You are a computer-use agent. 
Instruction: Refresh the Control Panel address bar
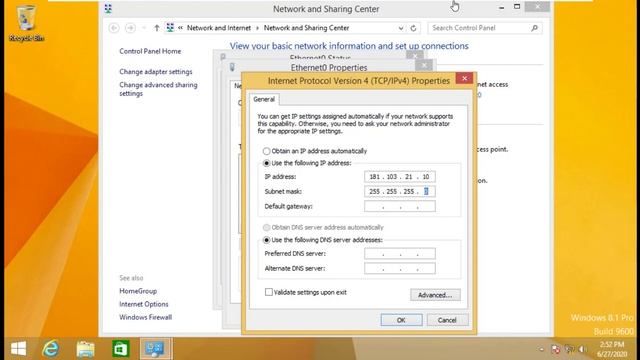coord(413,28)
